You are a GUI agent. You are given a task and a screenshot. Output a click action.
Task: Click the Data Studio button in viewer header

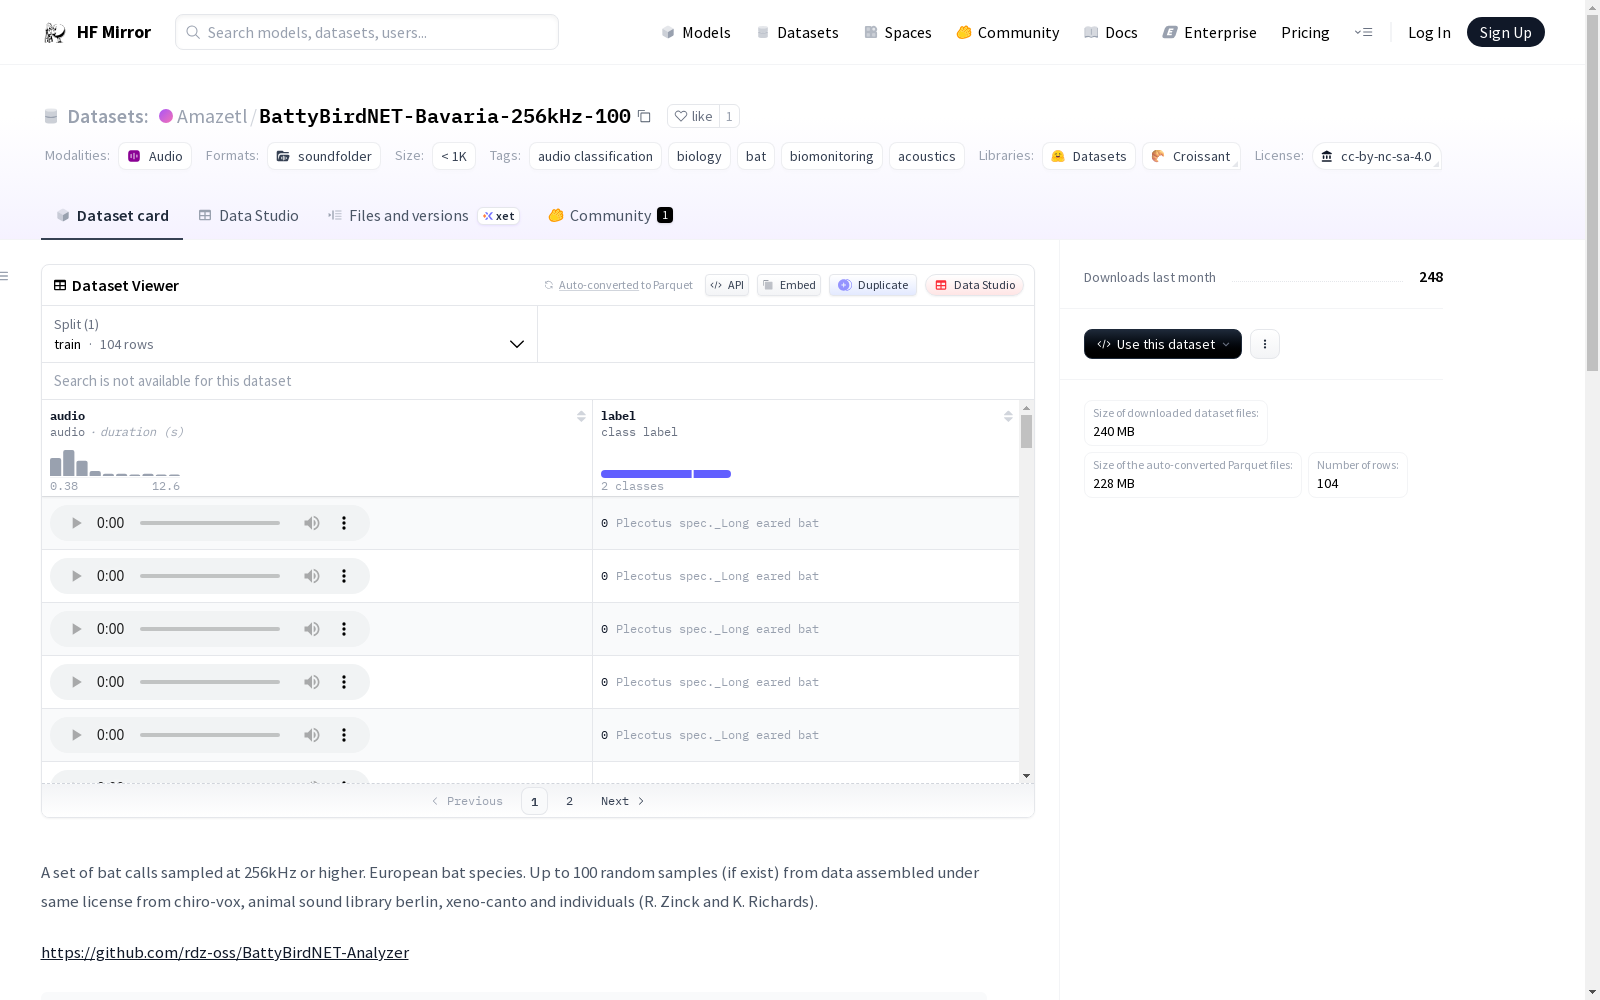pos(974,285)
